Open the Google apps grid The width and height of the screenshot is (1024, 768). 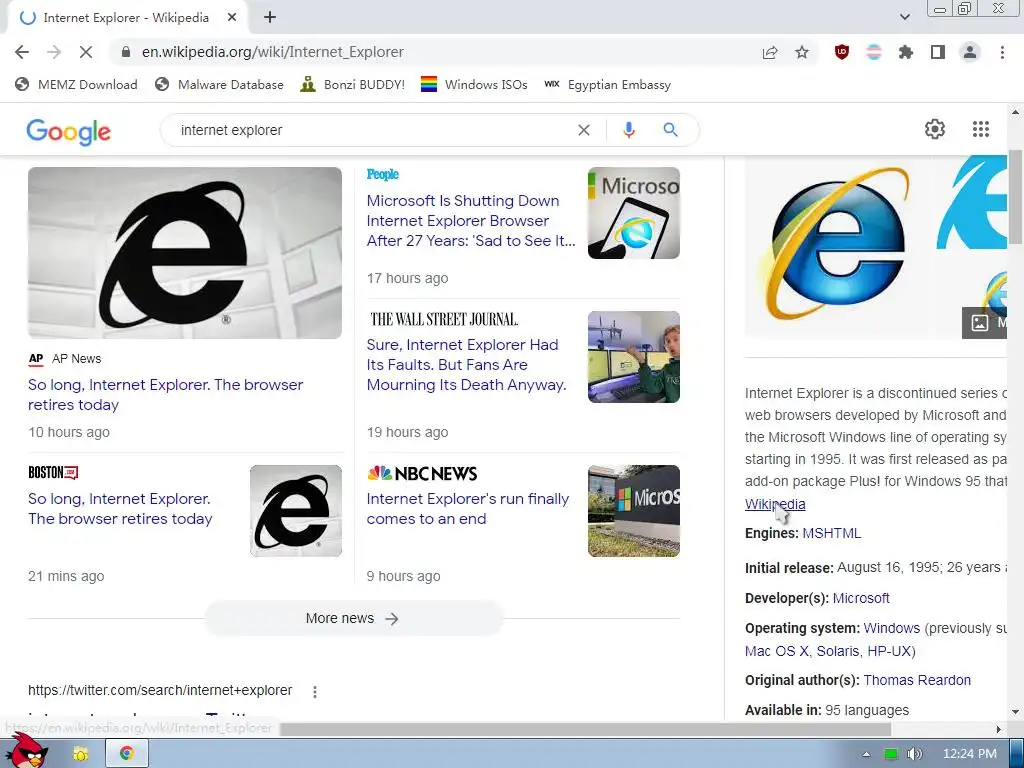(980, 129)
